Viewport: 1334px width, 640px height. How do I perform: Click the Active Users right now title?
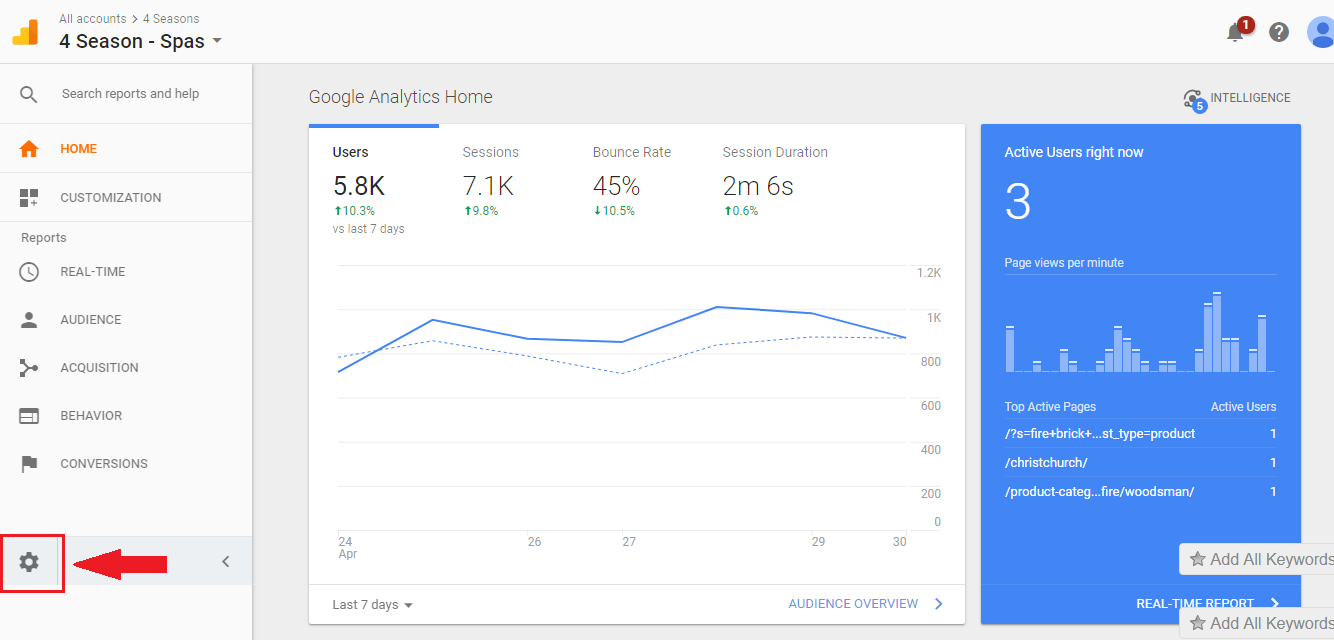(1074, 152)
